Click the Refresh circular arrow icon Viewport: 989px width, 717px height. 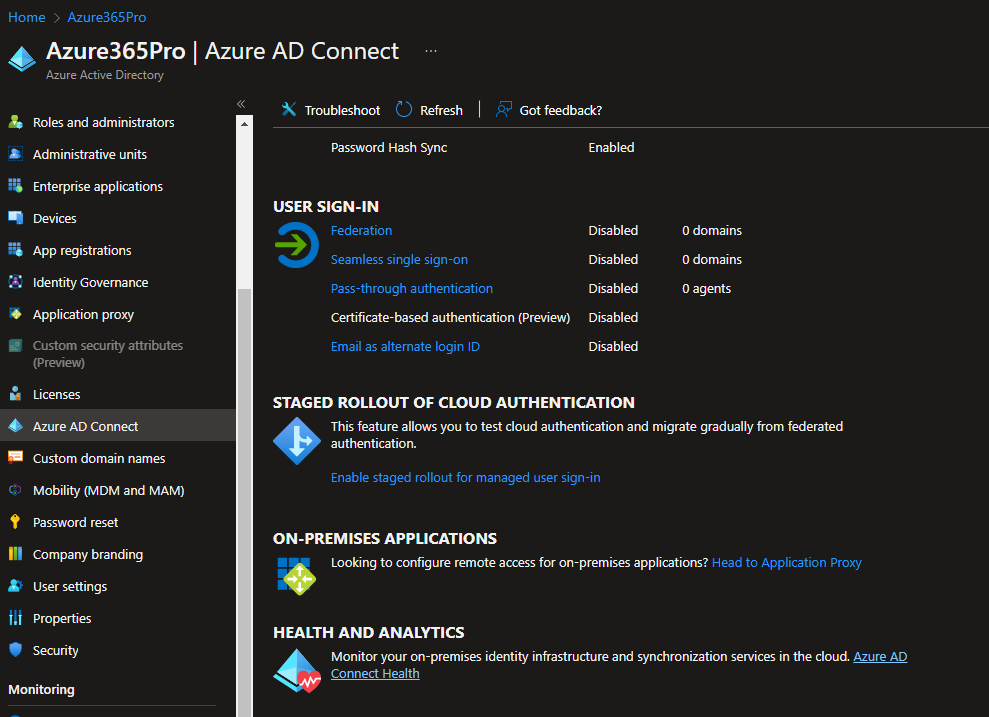coord(404,110)
